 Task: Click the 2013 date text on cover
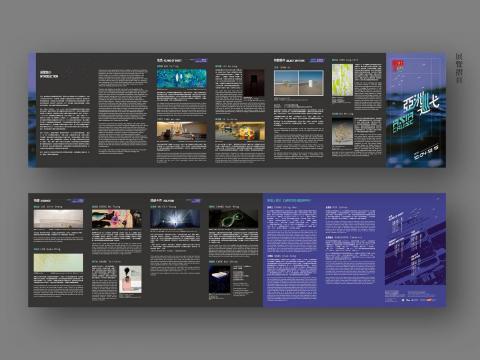pyautogui.click(x=426, y=153)
